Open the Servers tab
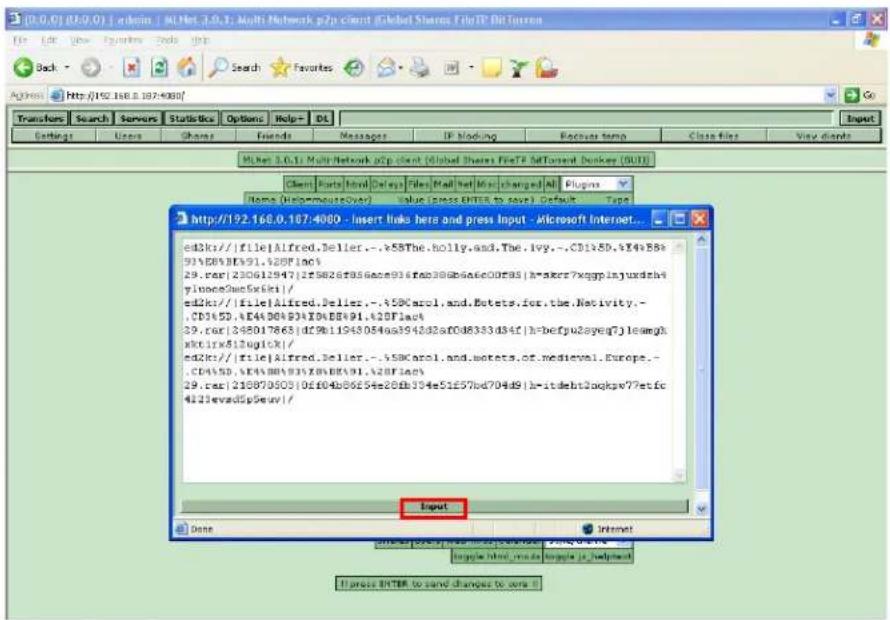This screenshot has width=890, height=620. coord(138,118)
